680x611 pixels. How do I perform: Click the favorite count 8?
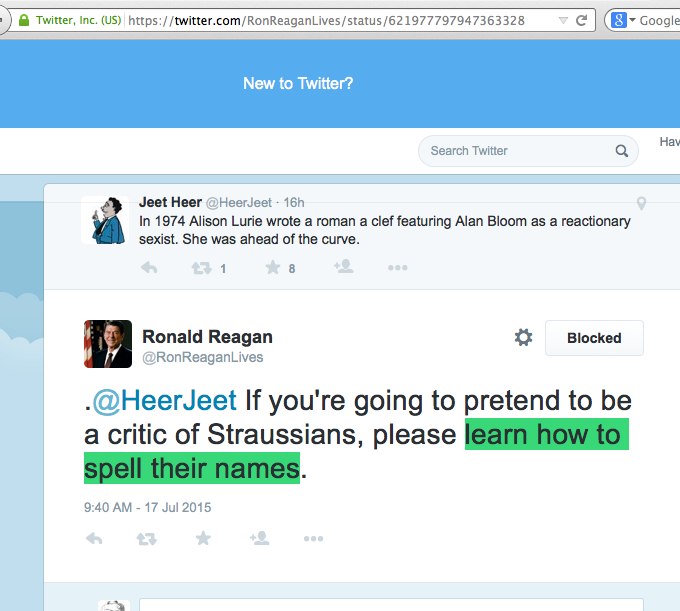click(292, 269)
